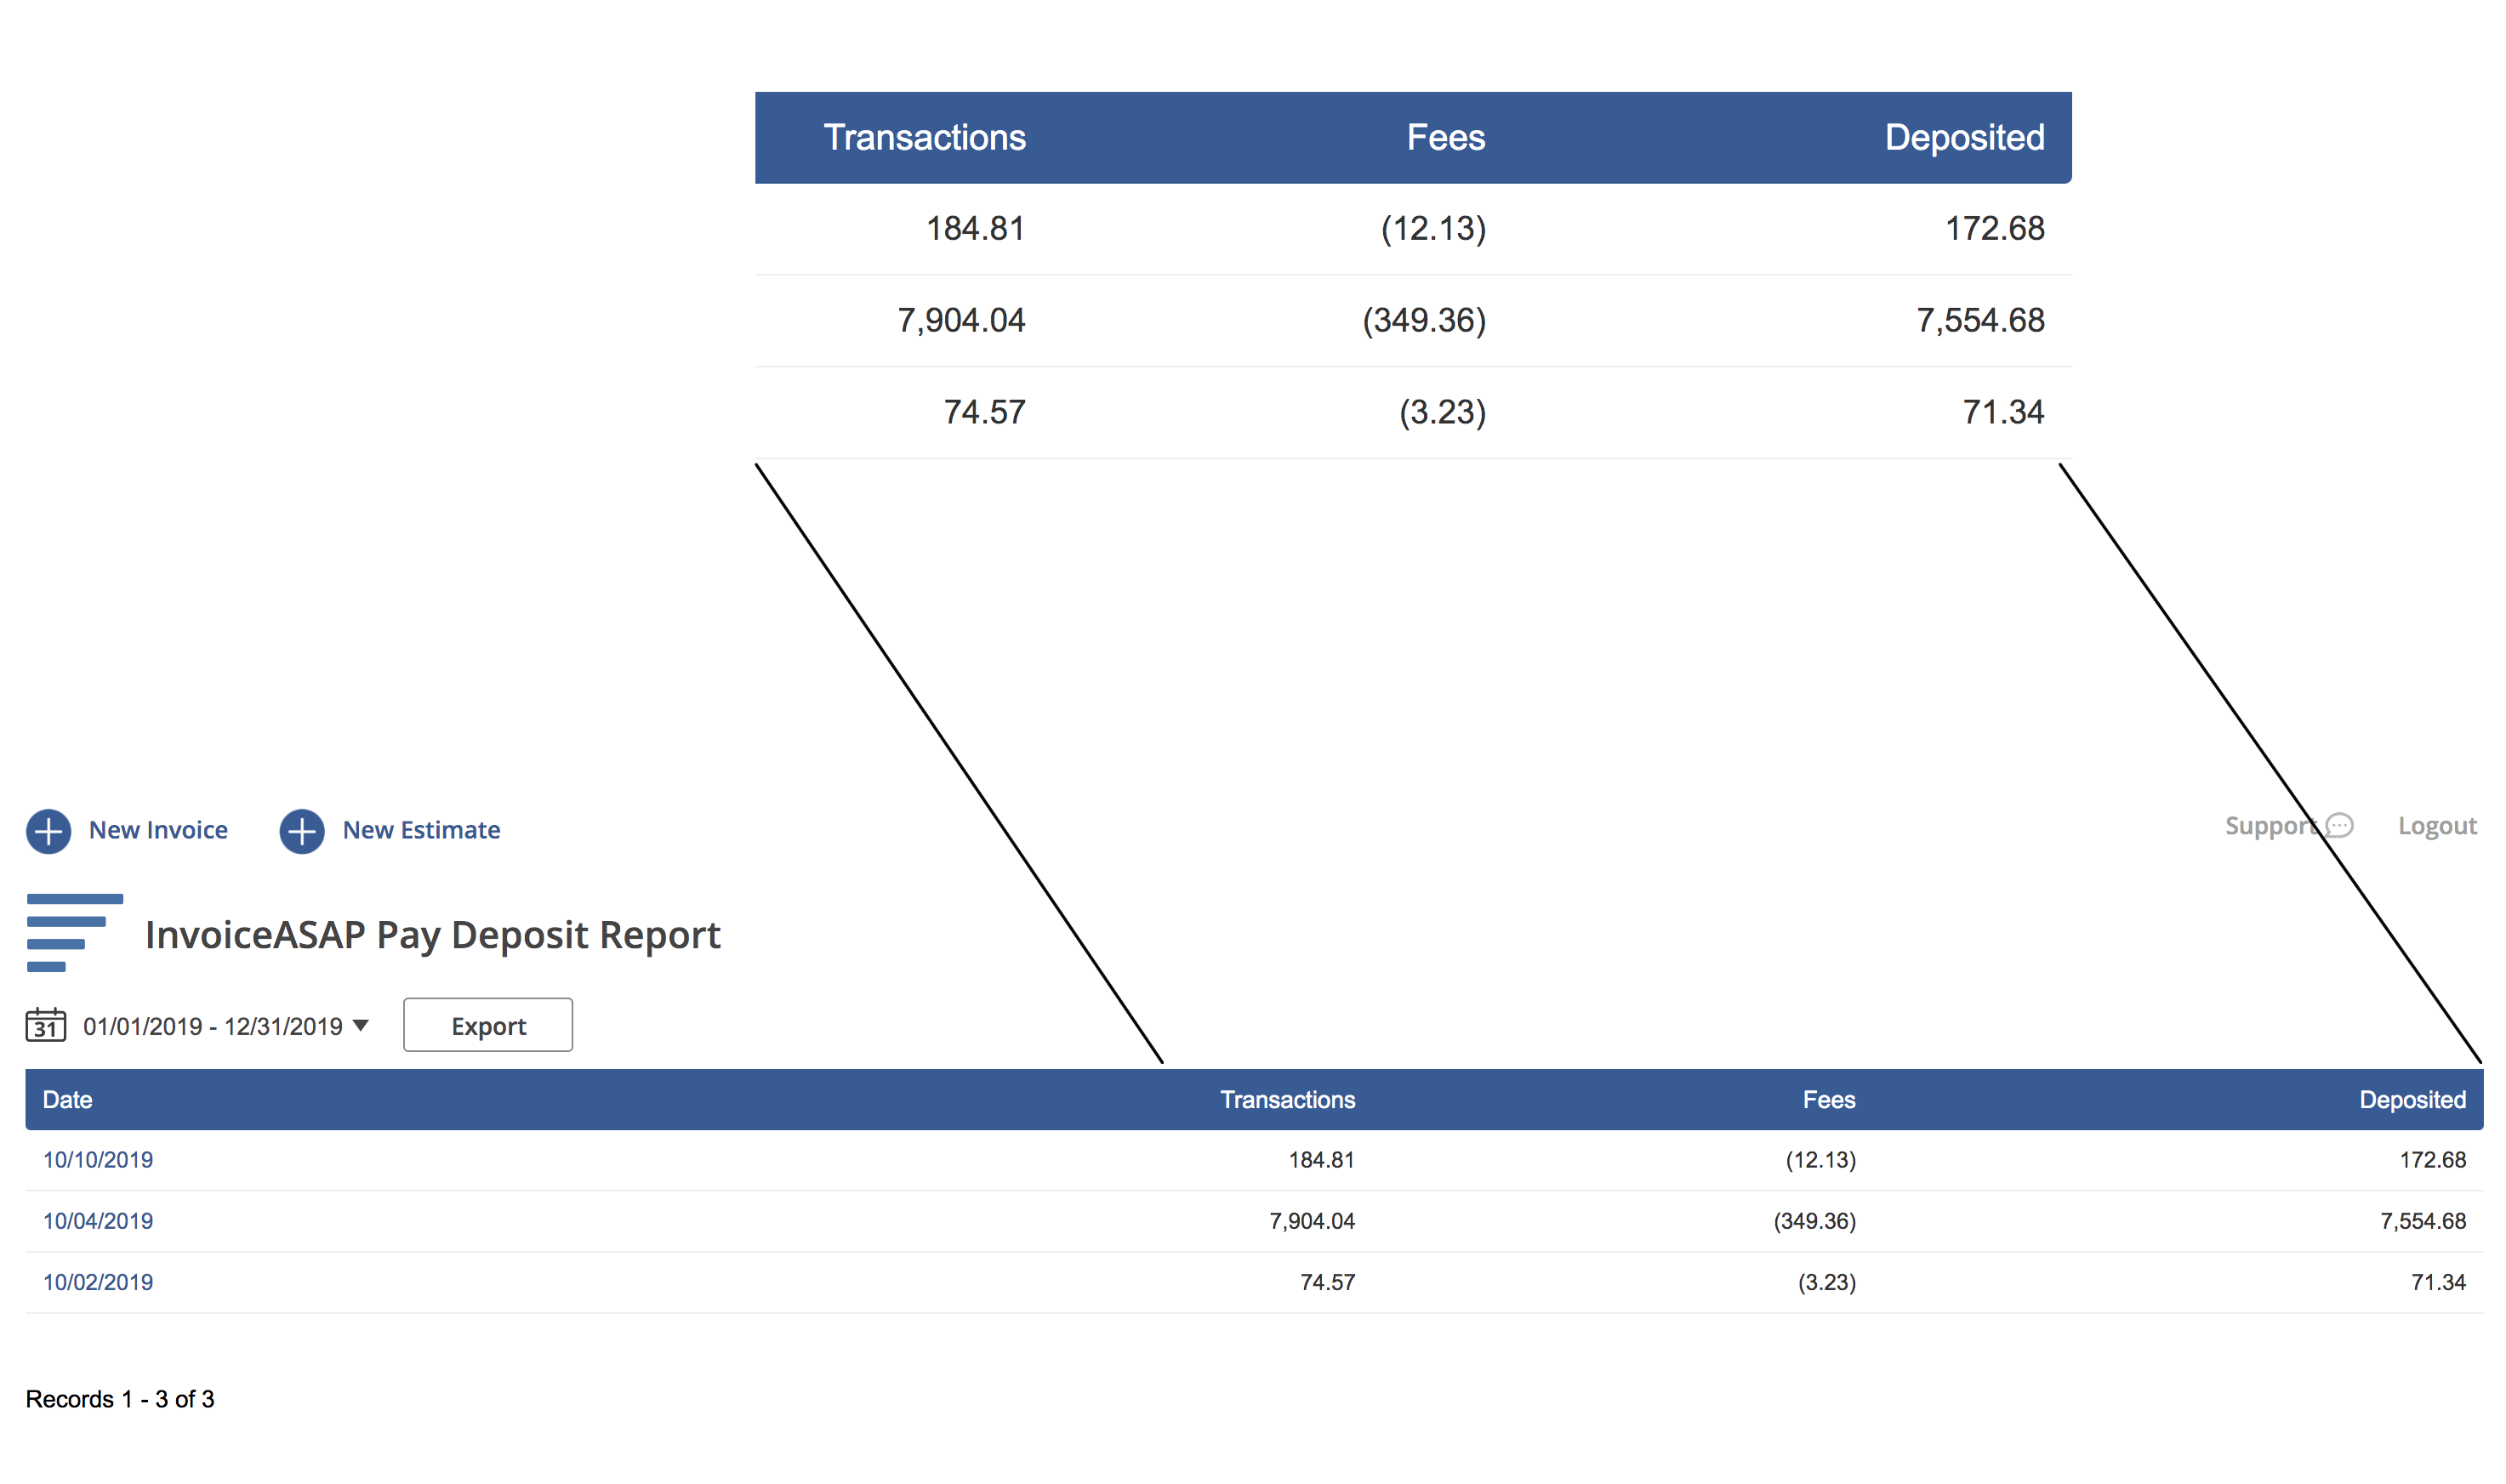Click the Support chat bubble icon
The image size is (2506, 1484).
(x=2339, y=826)
